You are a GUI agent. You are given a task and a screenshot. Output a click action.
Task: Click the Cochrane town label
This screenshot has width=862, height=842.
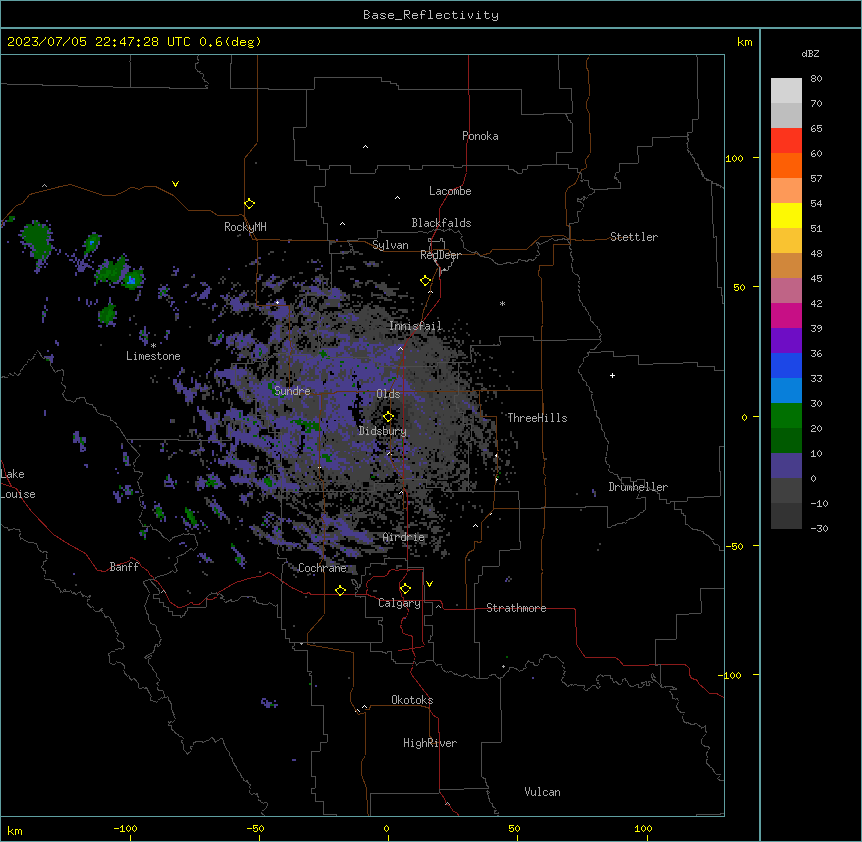tap(322, 568)
